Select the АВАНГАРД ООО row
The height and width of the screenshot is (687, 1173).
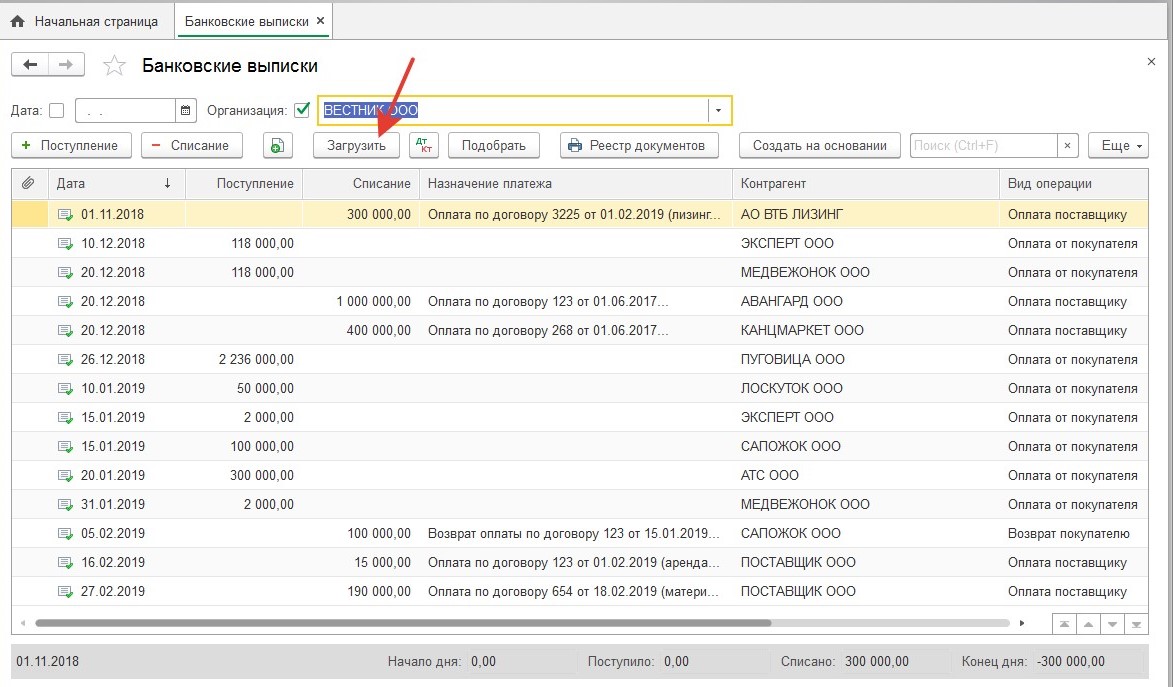coord(792,301)
